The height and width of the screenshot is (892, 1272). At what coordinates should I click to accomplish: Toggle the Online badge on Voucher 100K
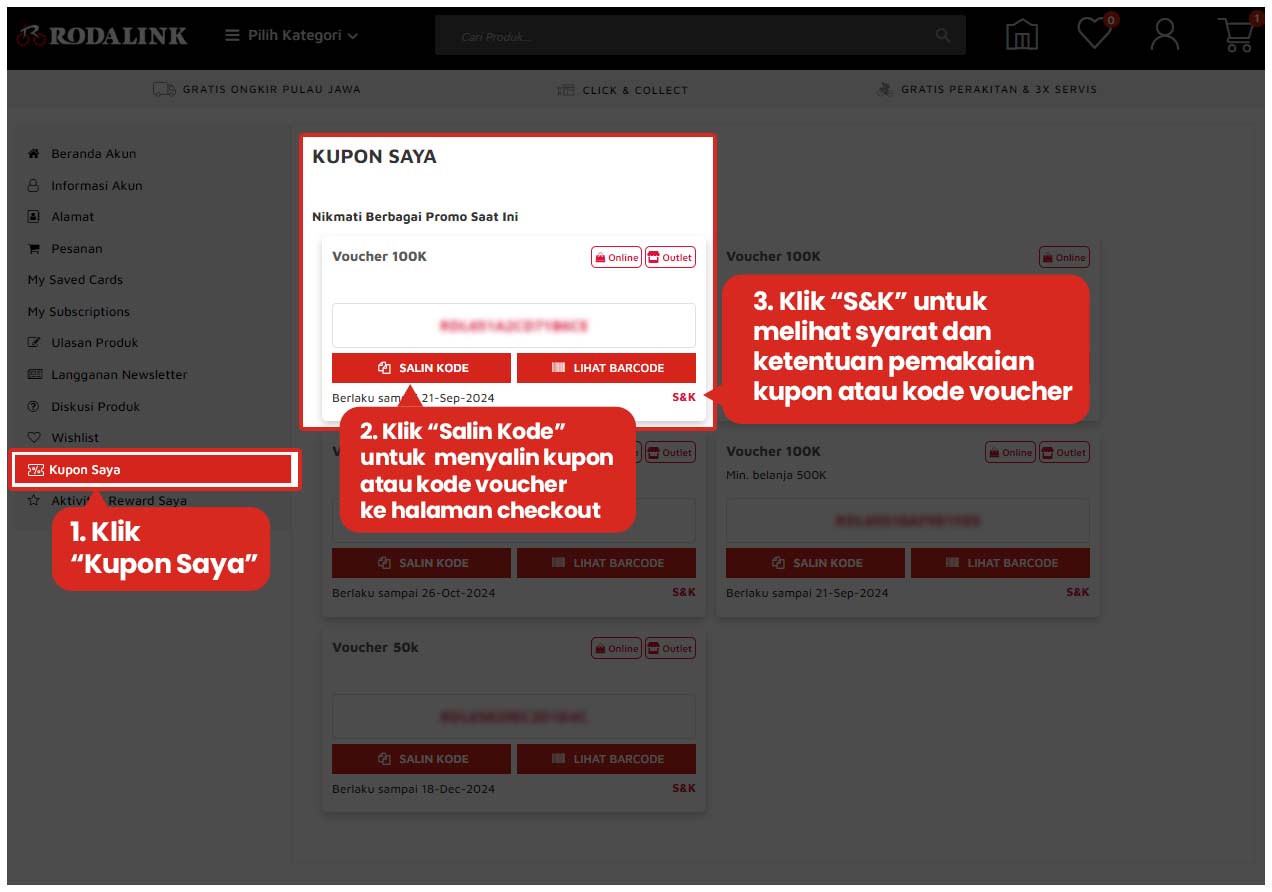click(x=616, y=257)
